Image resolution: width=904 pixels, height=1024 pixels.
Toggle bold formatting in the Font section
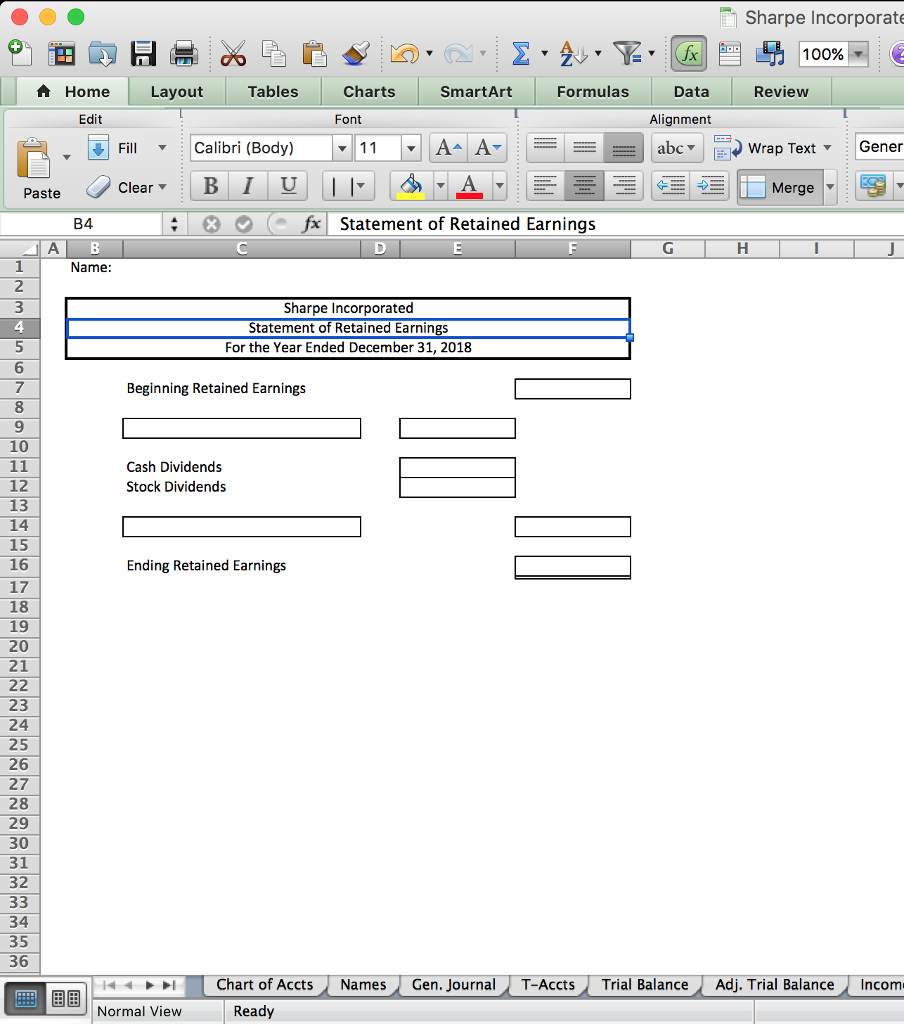[209, 186]
